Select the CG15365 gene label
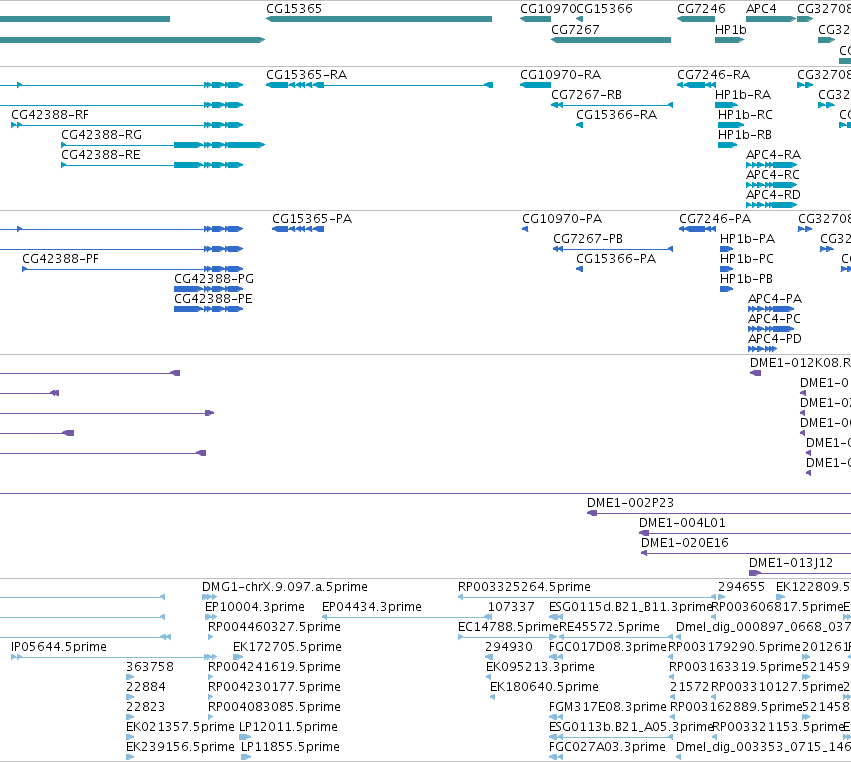The width and height of the screenshot is (851, 762). (x=294, y=9)
